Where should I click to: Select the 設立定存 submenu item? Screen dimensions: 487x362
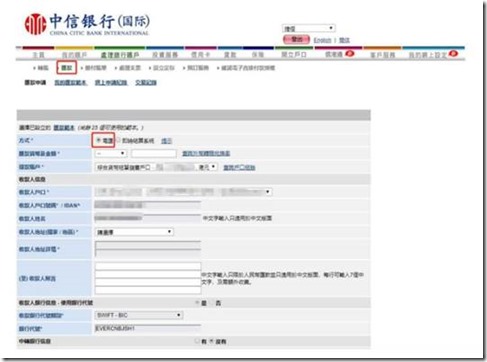pyautogui.click(x=164, y=68)
